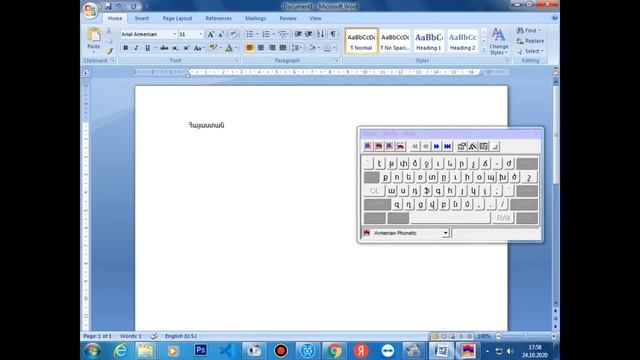Click the Numbering list icon
Viewport: 640px width, 360px height.
click(x=266, y=34)
